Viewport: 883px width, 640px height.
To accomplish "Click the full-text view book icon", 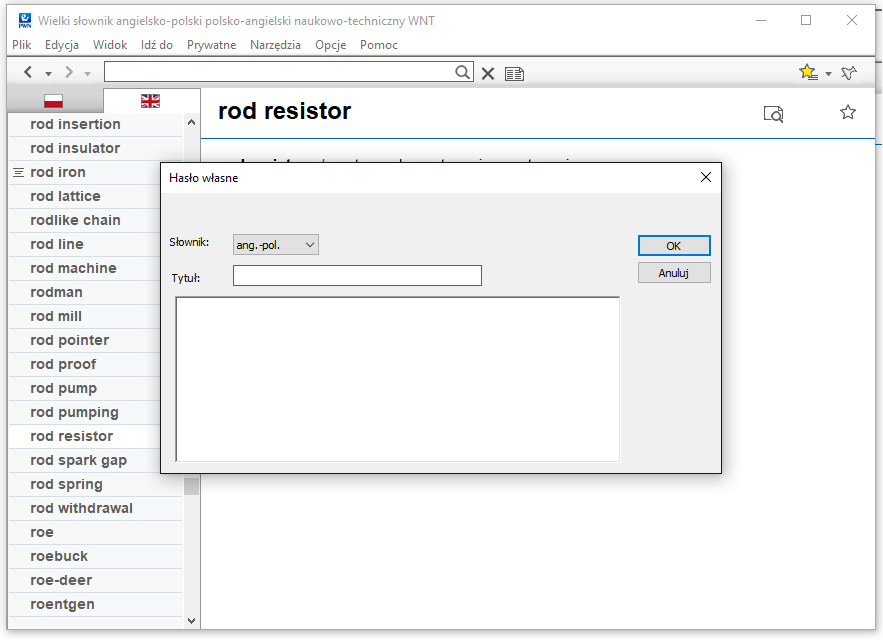I will coord(514,74).
